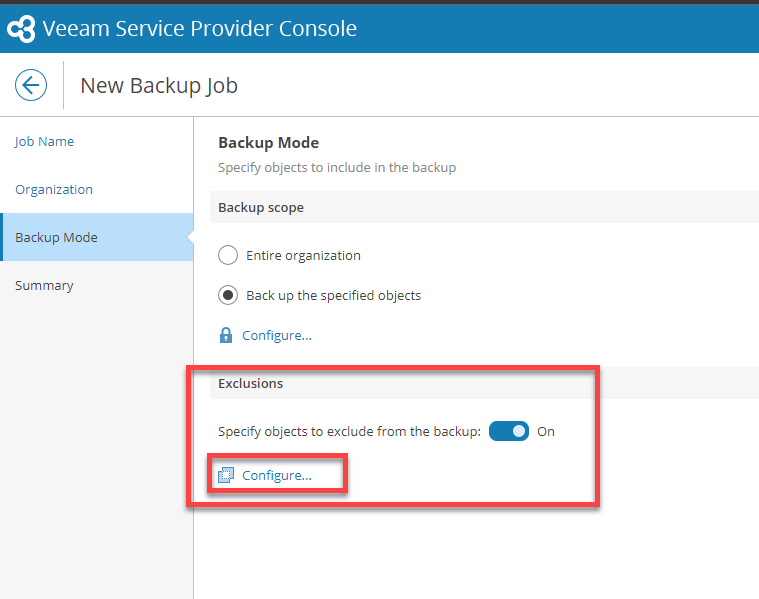The width and height of the screenshot is (759, 599).
Task: Open the Job Name step
Action: (x=45, y=142)
